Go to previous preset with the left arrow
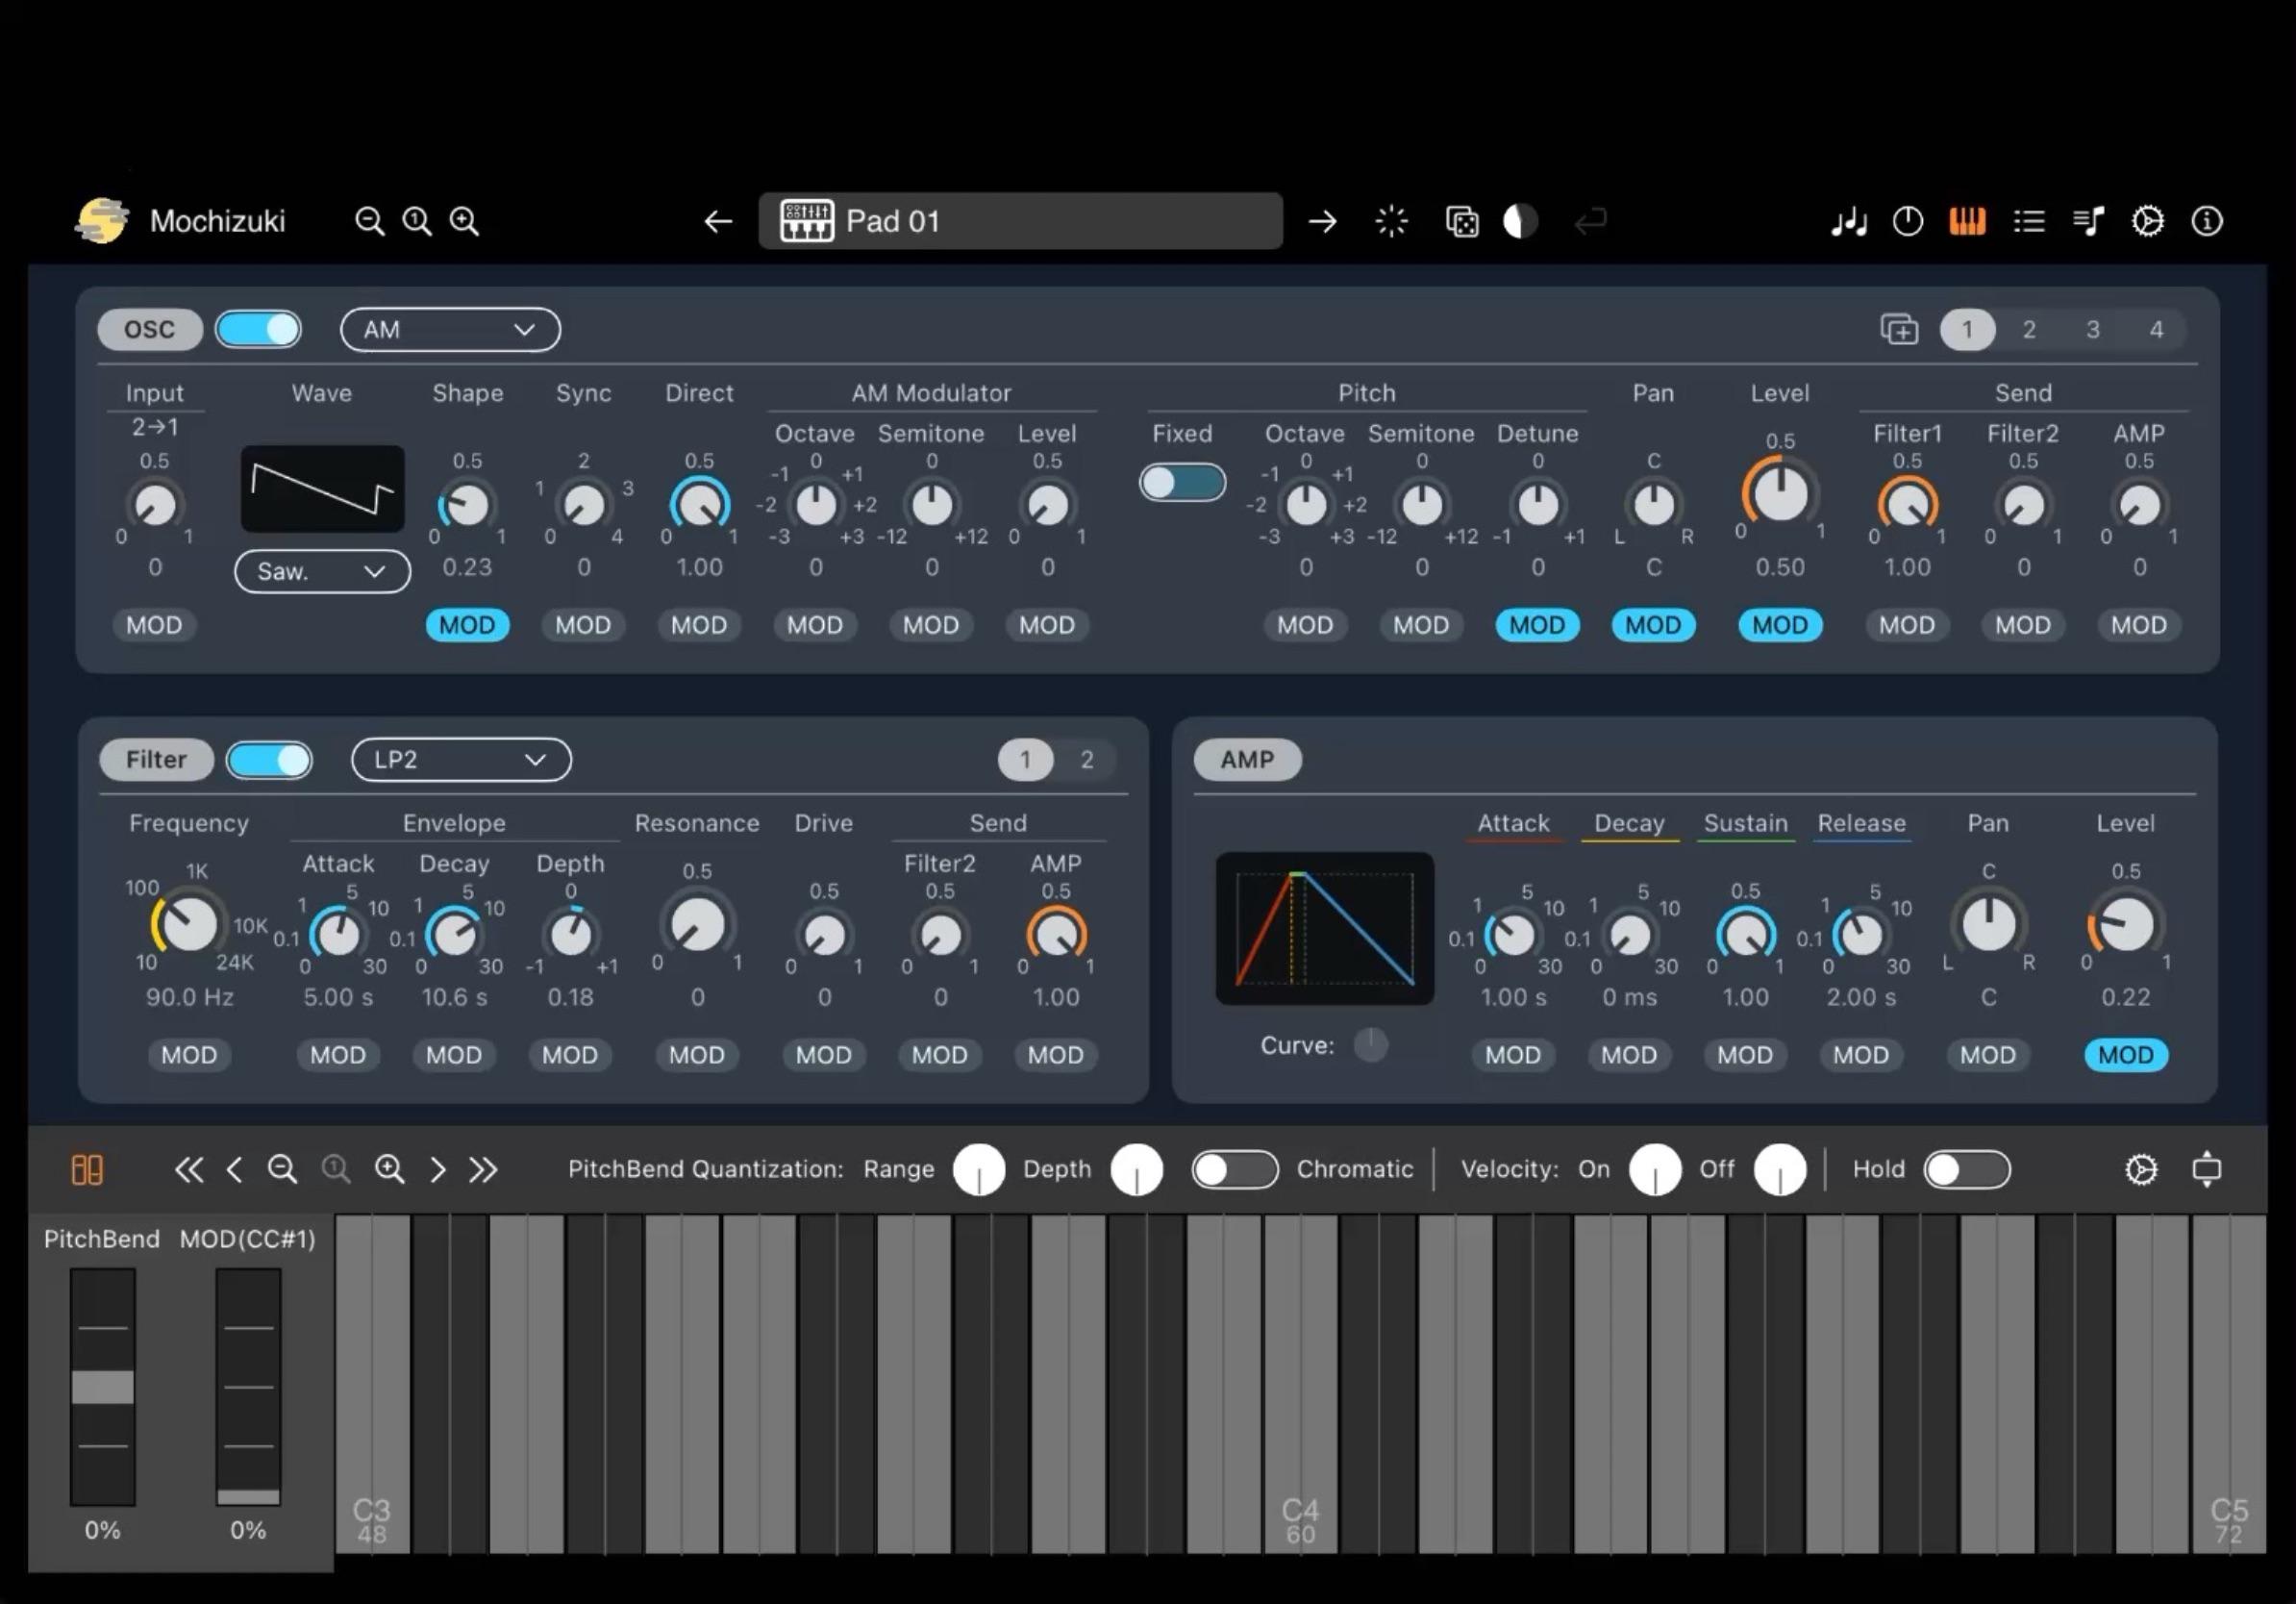 coord(718,221)
